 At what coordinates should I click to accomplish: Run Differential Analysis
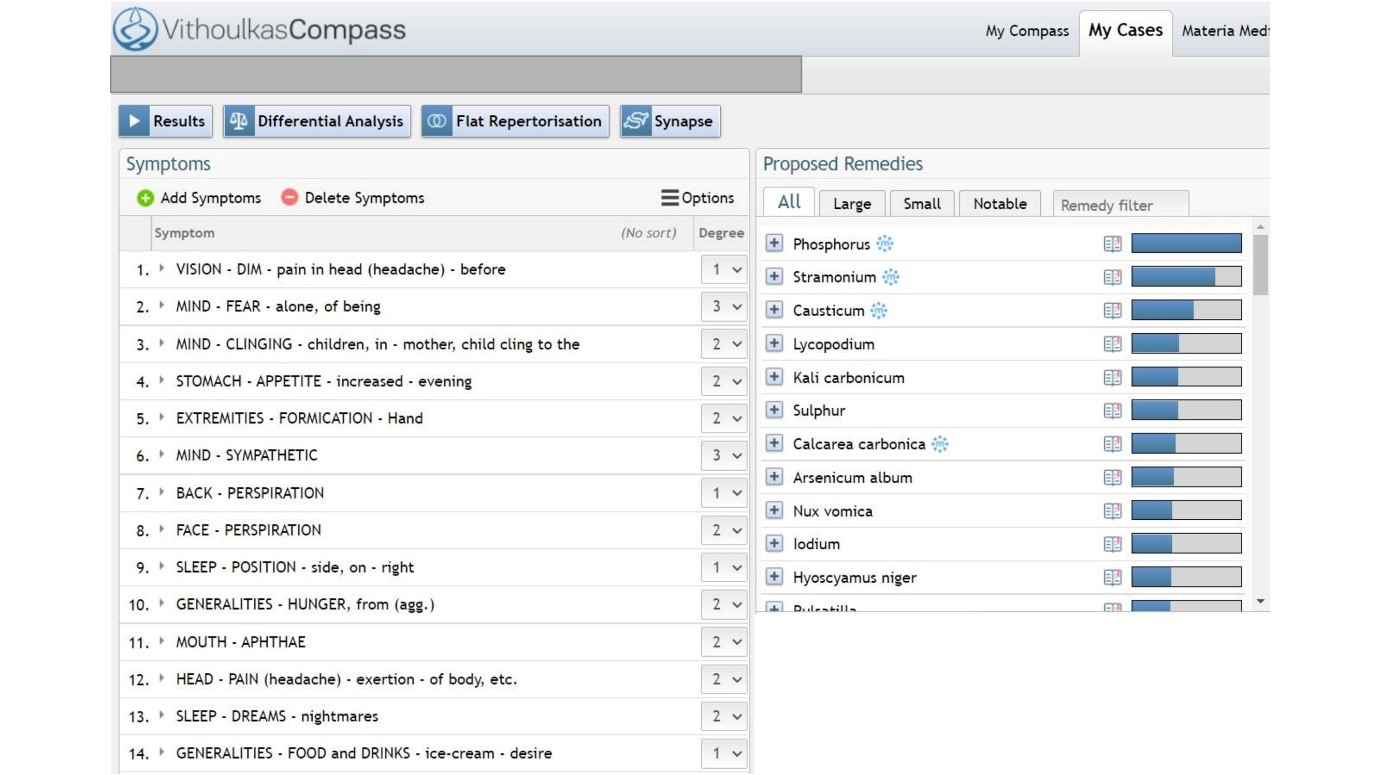click(x=317, y=121)
